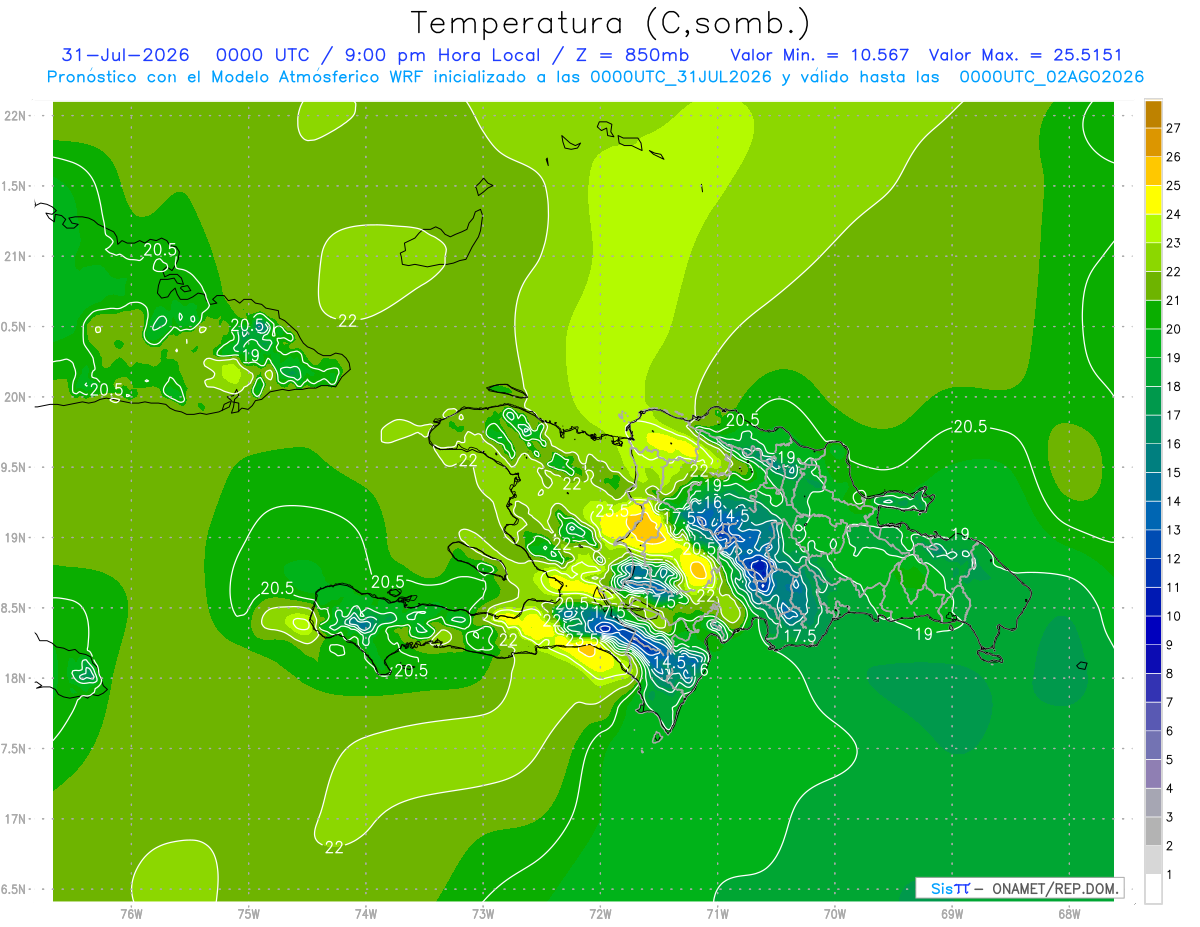Click the 'Temperatura (C,somb.)' chart title
Viewport: 1200px width, 927px height.
[x=611, y=23]
